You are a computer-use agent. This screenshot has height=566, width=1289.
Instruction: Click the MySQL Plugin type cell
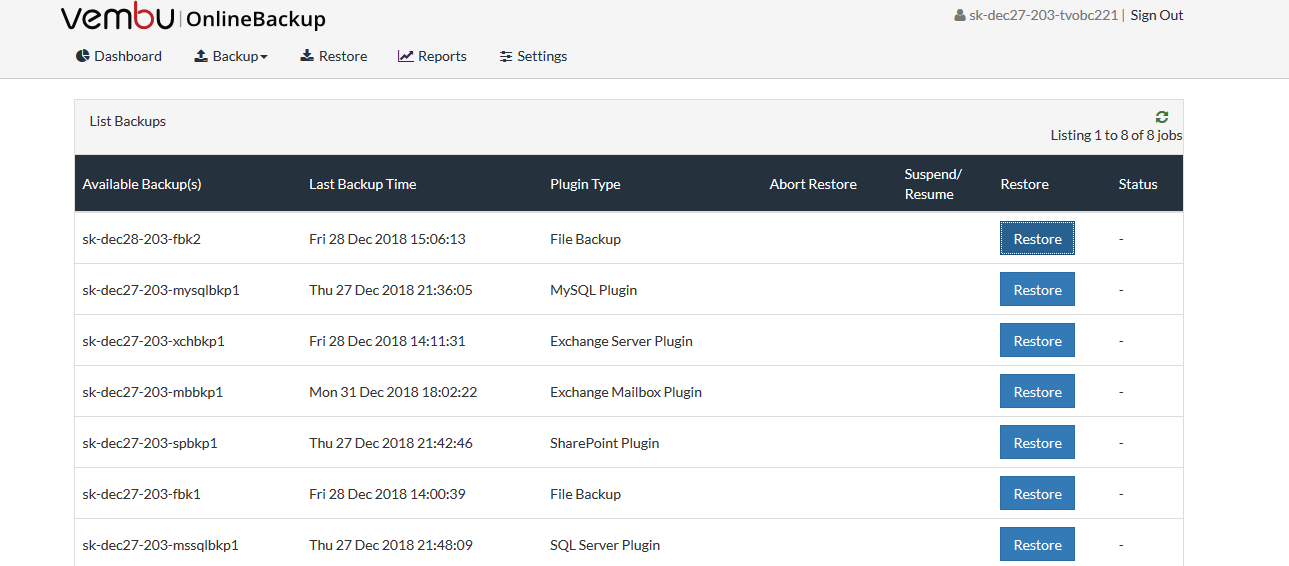coord(593,290)
